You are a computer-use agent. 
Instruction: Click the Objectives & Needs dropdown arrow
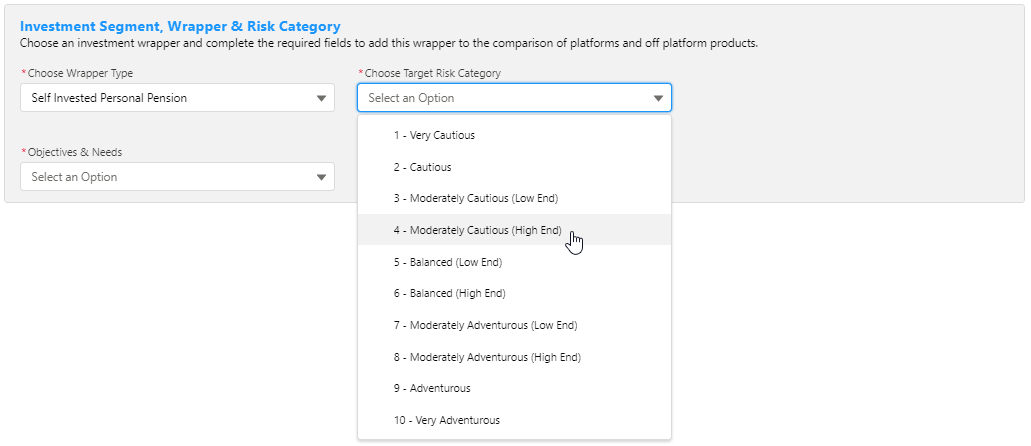tap(321, 177)
